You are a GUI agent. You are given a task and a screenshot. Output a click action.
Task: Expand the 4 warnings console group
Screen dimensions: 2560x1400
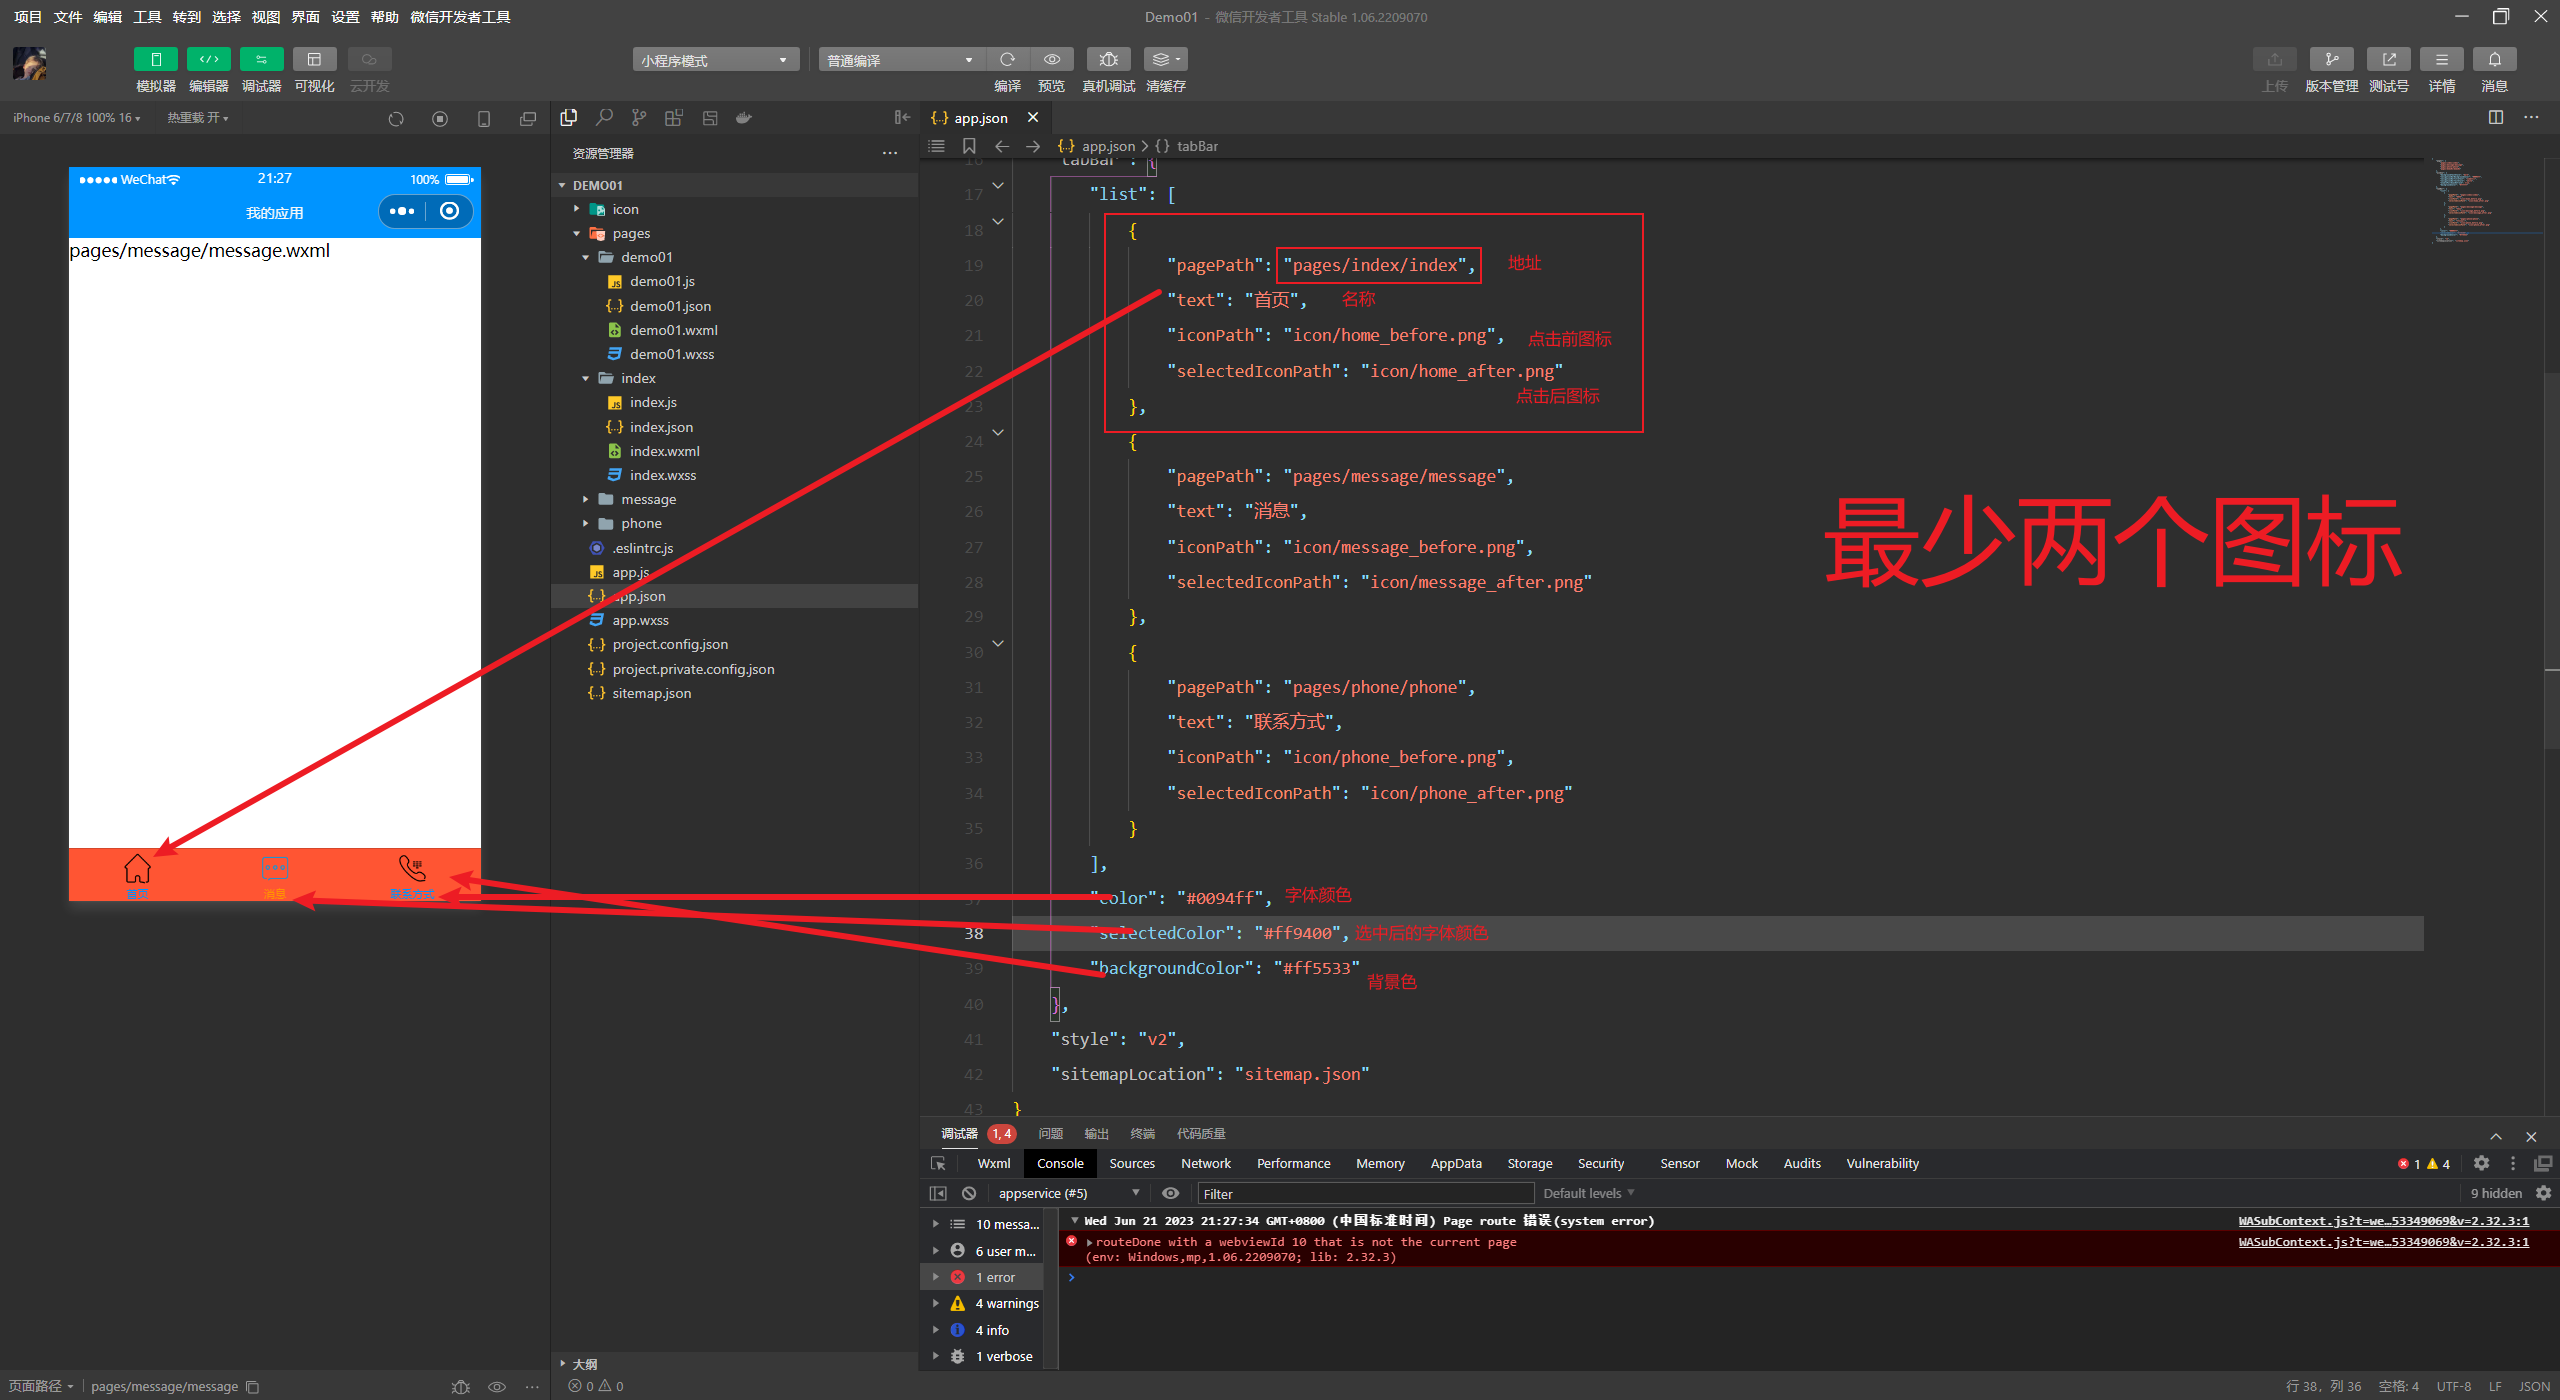point(935,1303)
